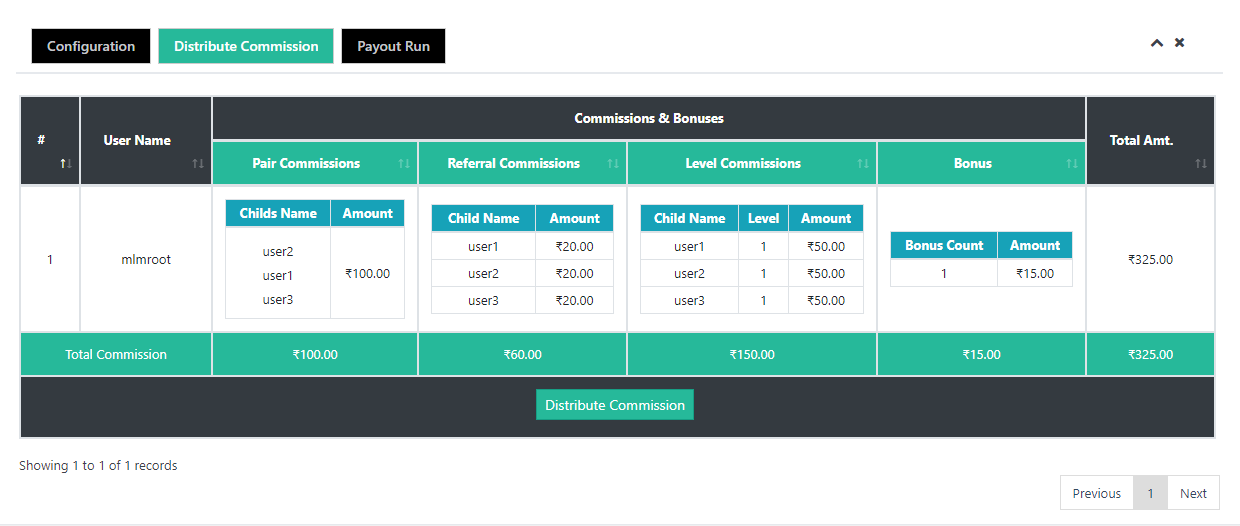
Task: Click sort arrows in User Name header
Action: [x=198, y=163]
